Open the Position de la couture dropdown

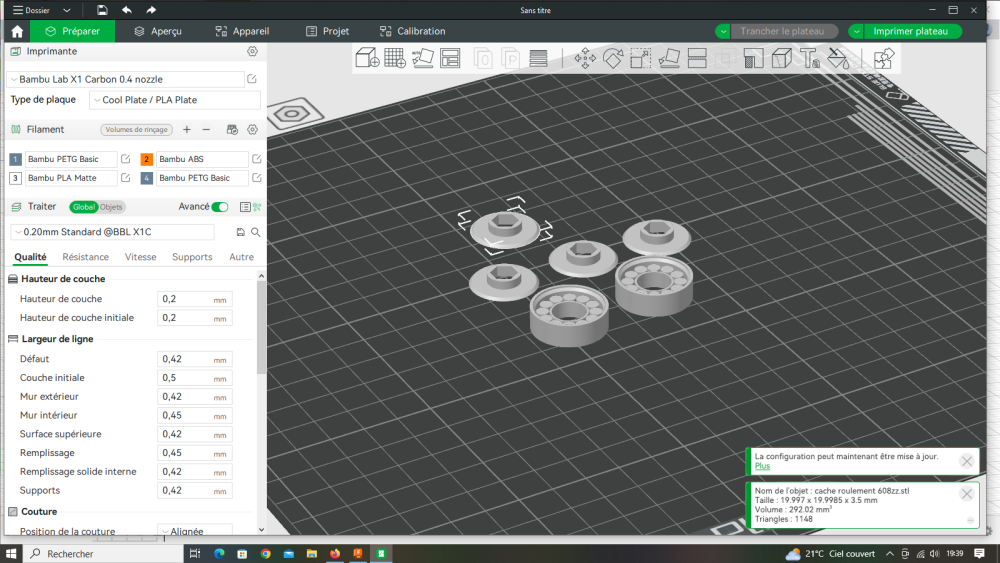click(x=195, y=530)
